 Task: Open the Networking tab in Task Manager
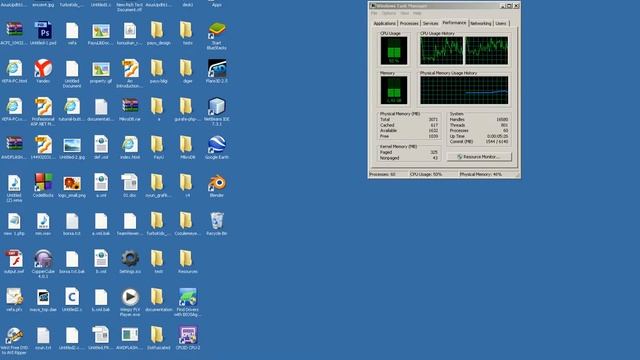pyautogui.click(x=481, y=24)
